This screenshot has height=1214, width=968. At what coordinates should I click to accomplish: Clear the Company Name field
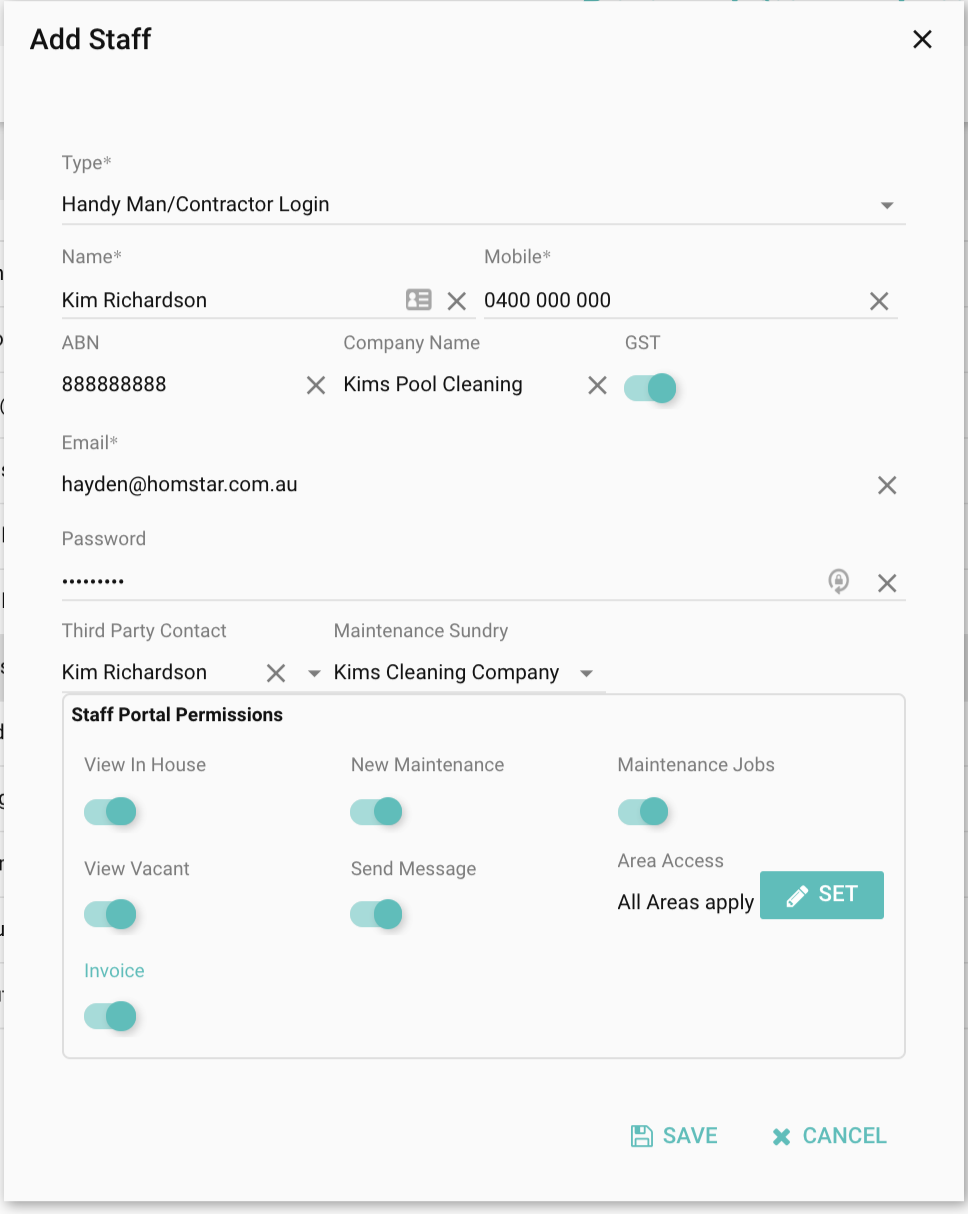pos(597,385)
